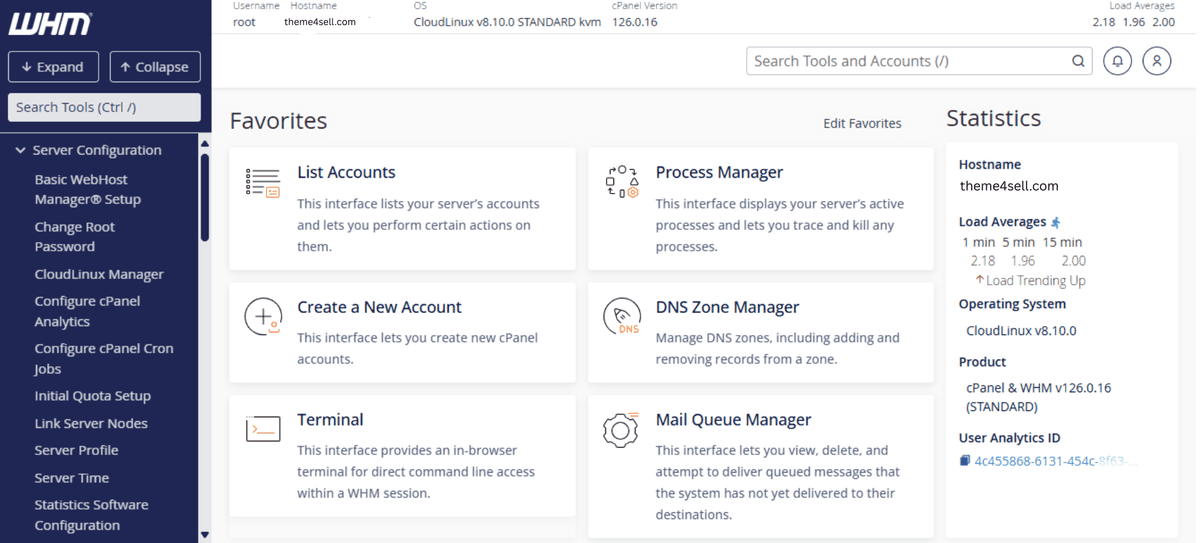Open Server Time

72,478
